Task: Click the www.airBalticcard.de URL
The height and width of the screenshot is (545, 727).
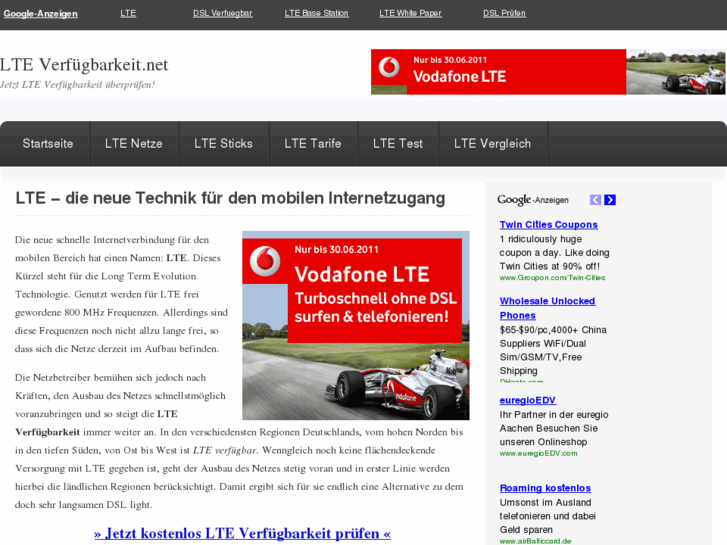Action: [x=535, y=541]
